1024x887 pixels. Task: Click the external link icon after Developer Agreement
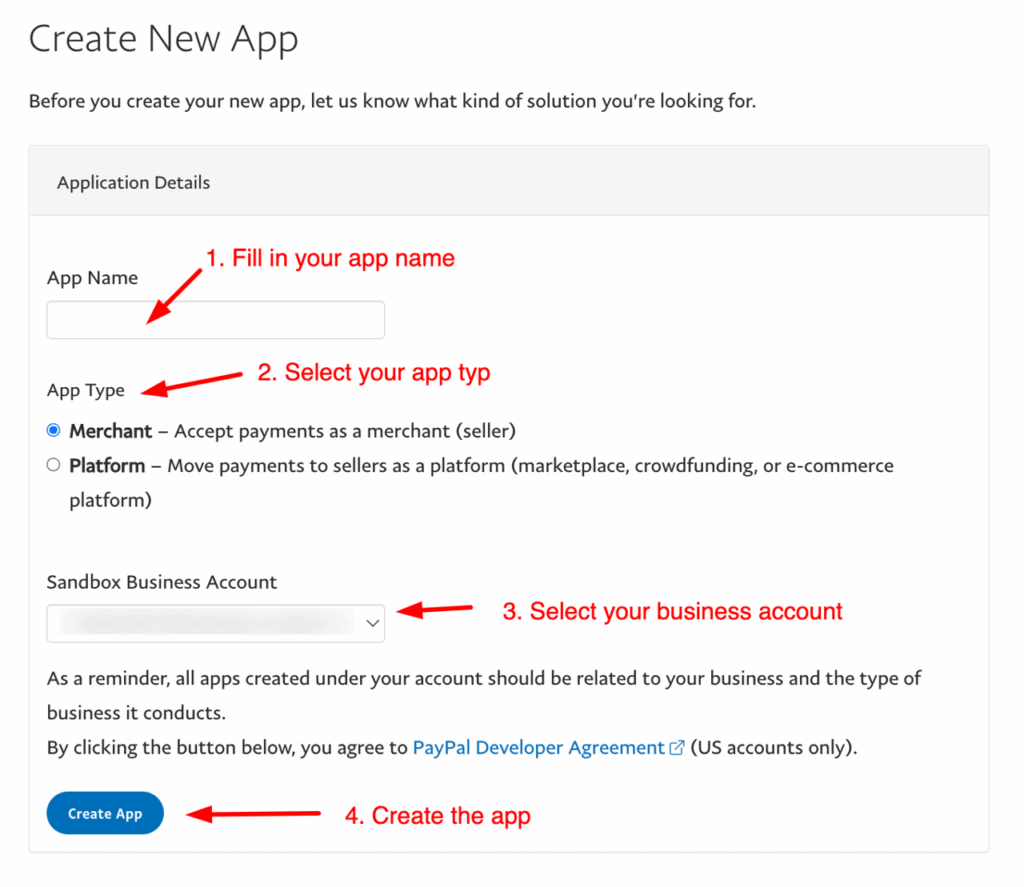tap(677, 748)
